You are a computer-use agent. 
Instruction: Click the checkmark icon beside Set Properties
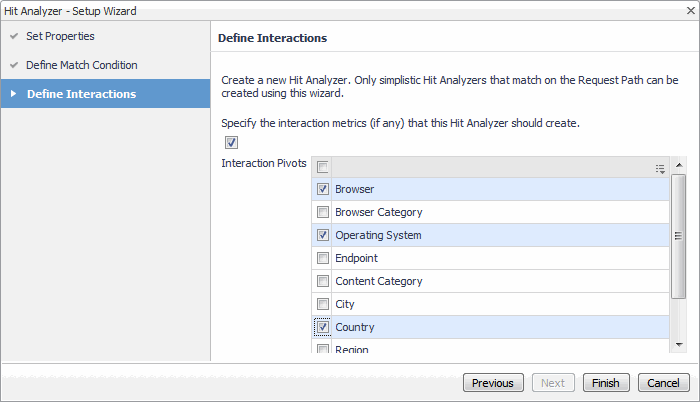(x=13, y=37)
